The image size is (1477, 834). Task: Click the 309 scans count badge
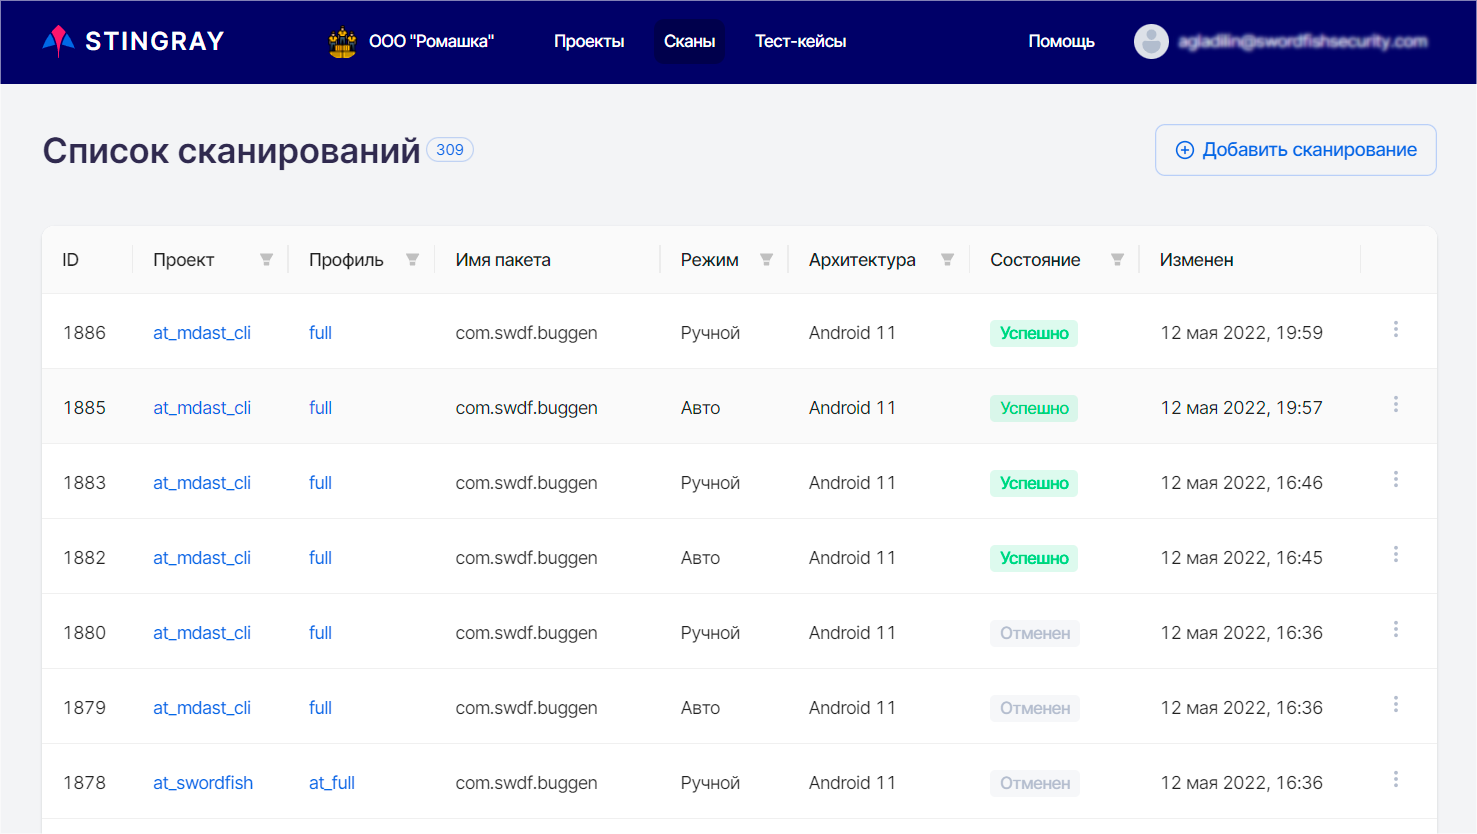point(450,149)
